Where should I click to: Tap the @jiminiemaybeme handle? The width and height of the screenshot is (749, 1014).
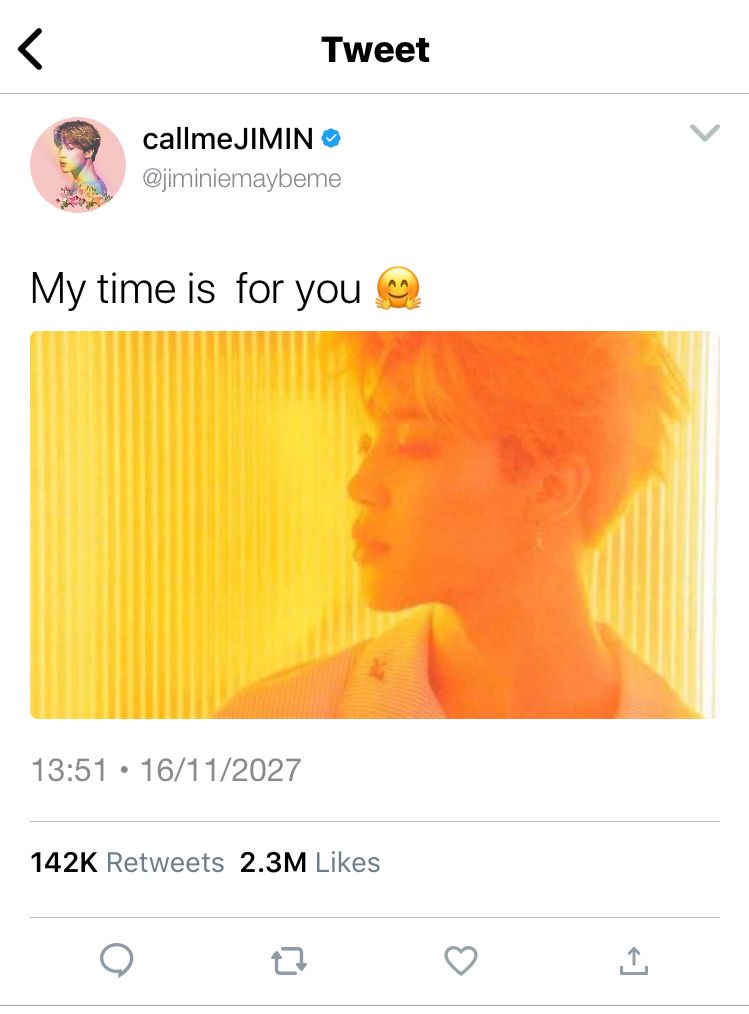(242, 179)
